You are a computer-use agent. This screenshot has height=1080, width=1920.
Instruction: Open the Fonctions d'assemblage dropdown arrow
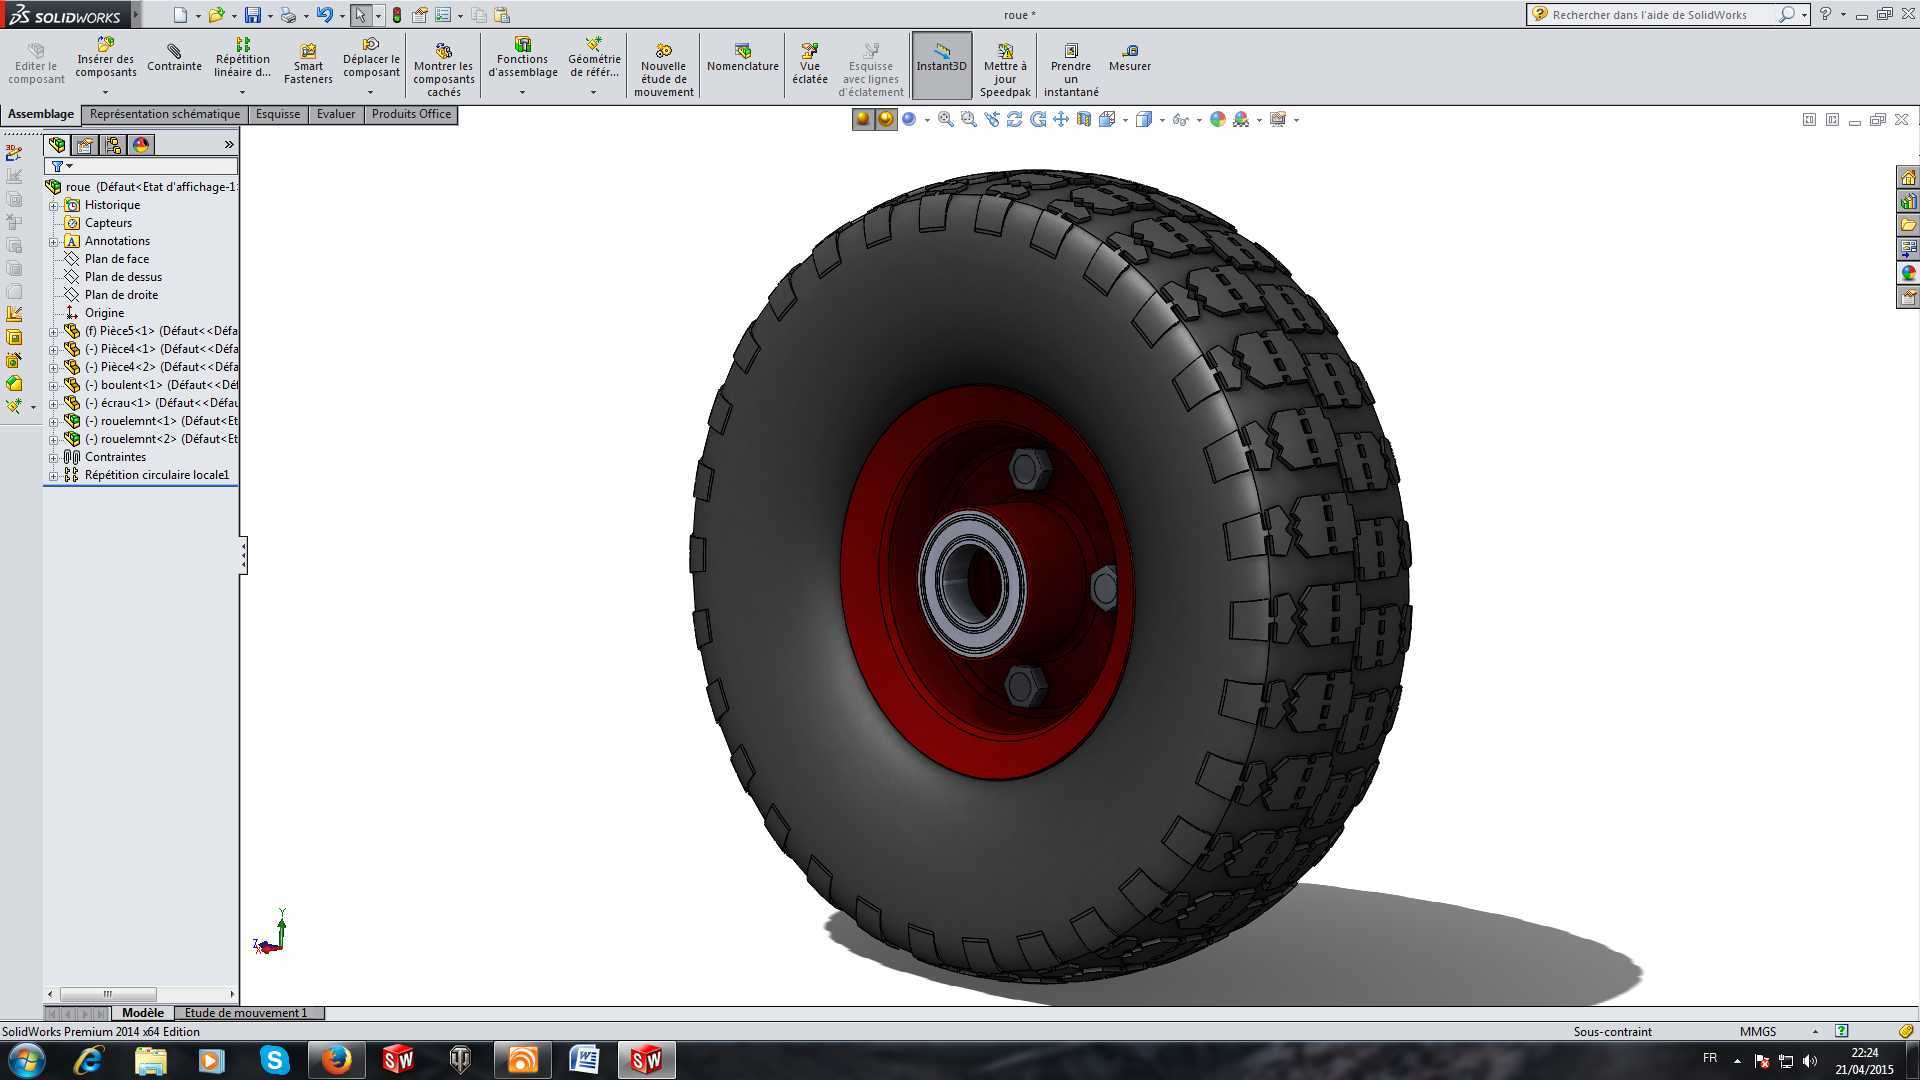(x=522, y=93)
